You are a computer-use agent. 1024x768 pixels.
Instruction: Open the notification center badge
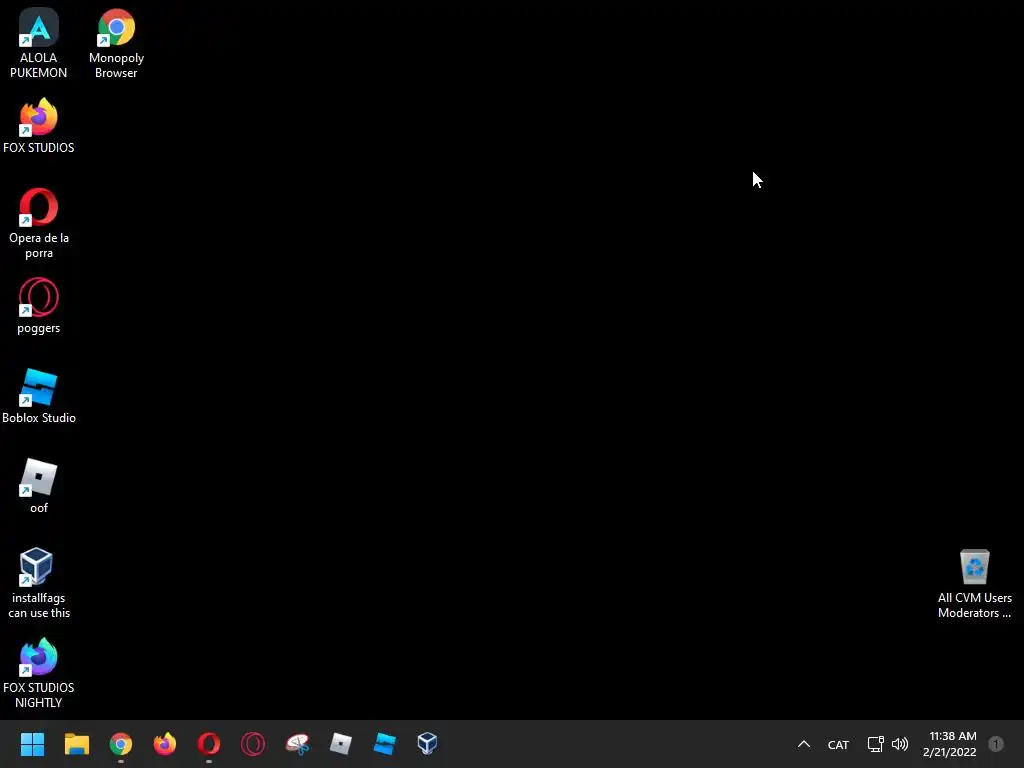996,744
